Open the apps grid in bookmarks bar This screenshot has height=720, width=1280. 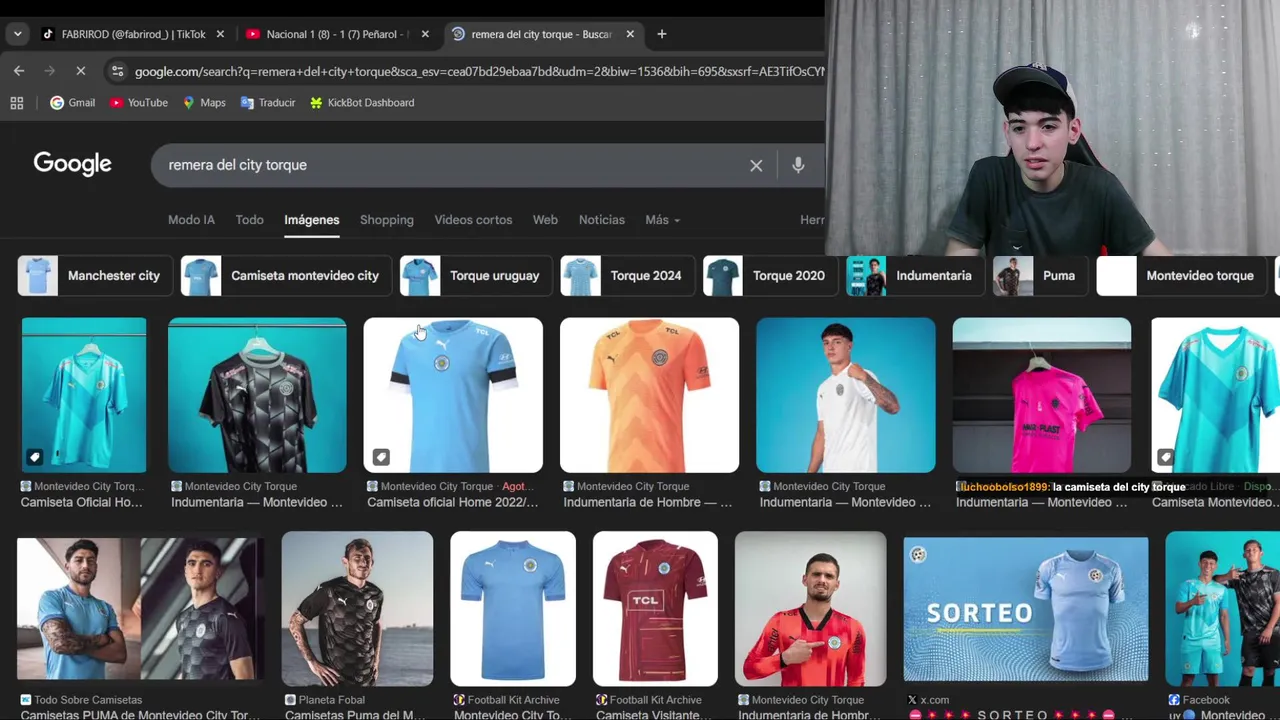pyautogui.click(x=17, y=103)
